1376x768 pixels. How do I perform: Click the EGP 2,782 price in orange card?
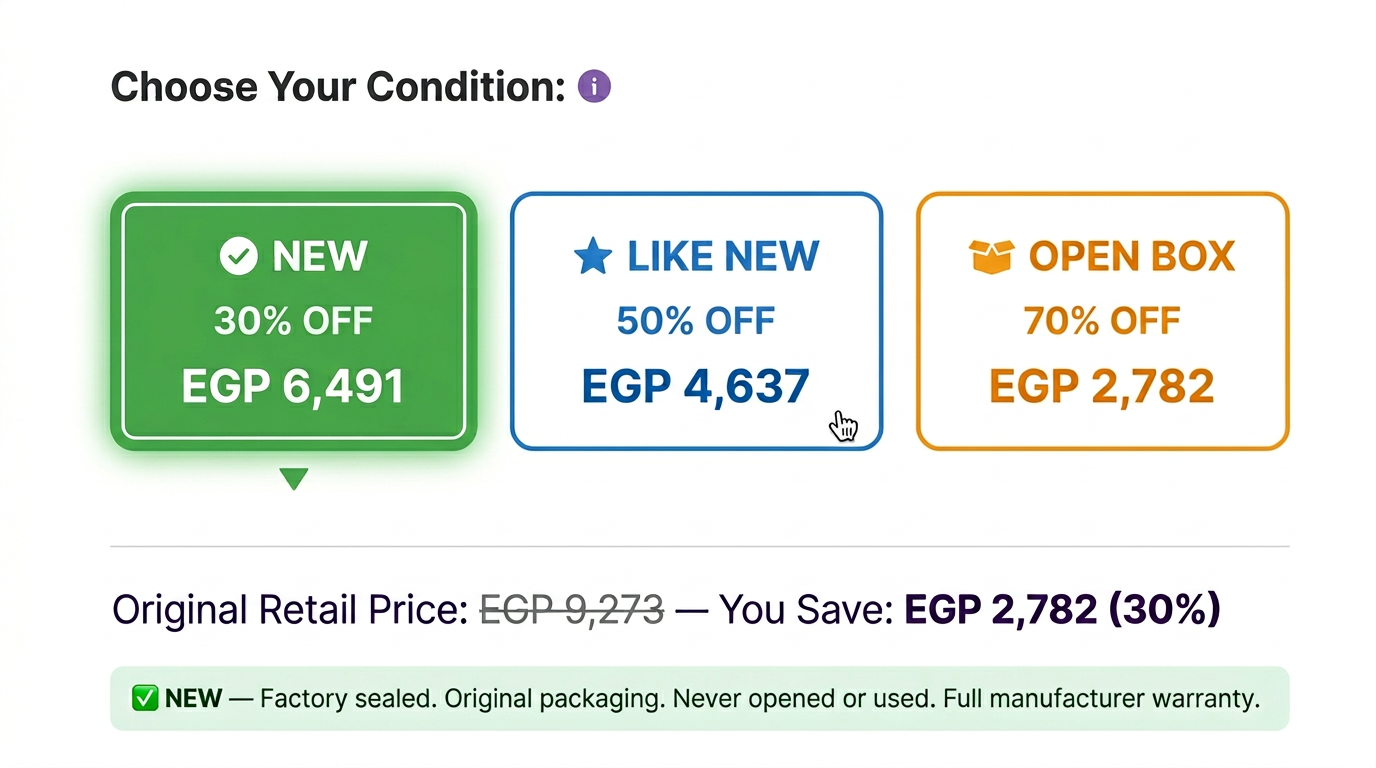[1102, 386]
